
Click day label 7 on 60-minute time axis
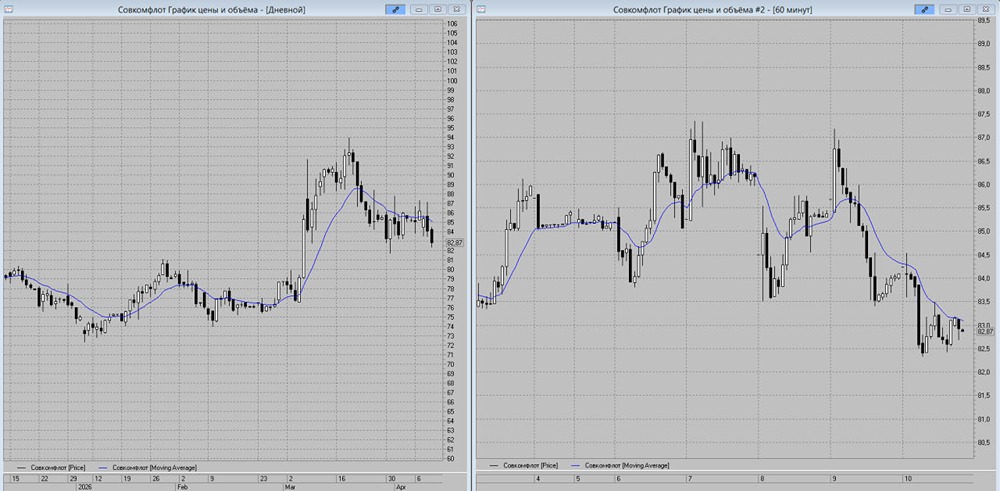coord(689,478)
